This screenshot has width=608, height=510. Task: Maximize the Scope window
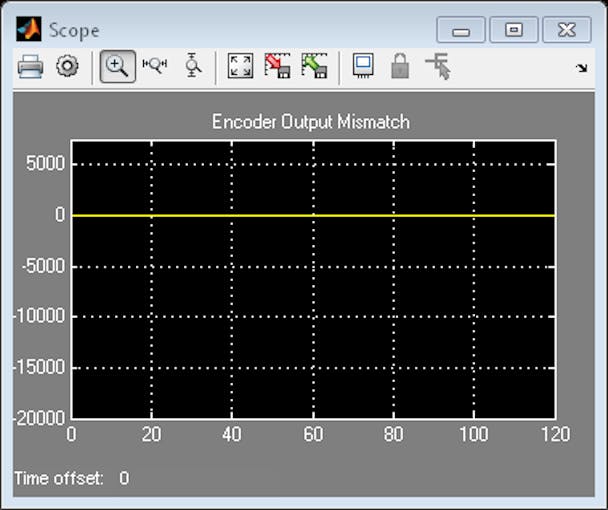514,29
